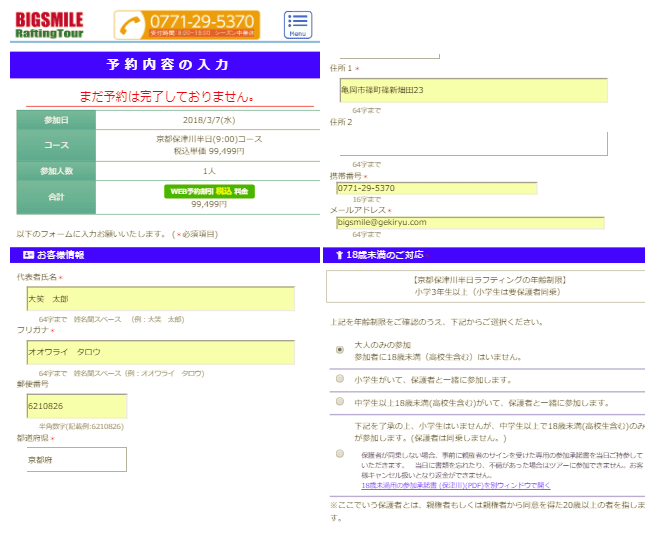Select the minors-only participation radio option

[340, 452]
